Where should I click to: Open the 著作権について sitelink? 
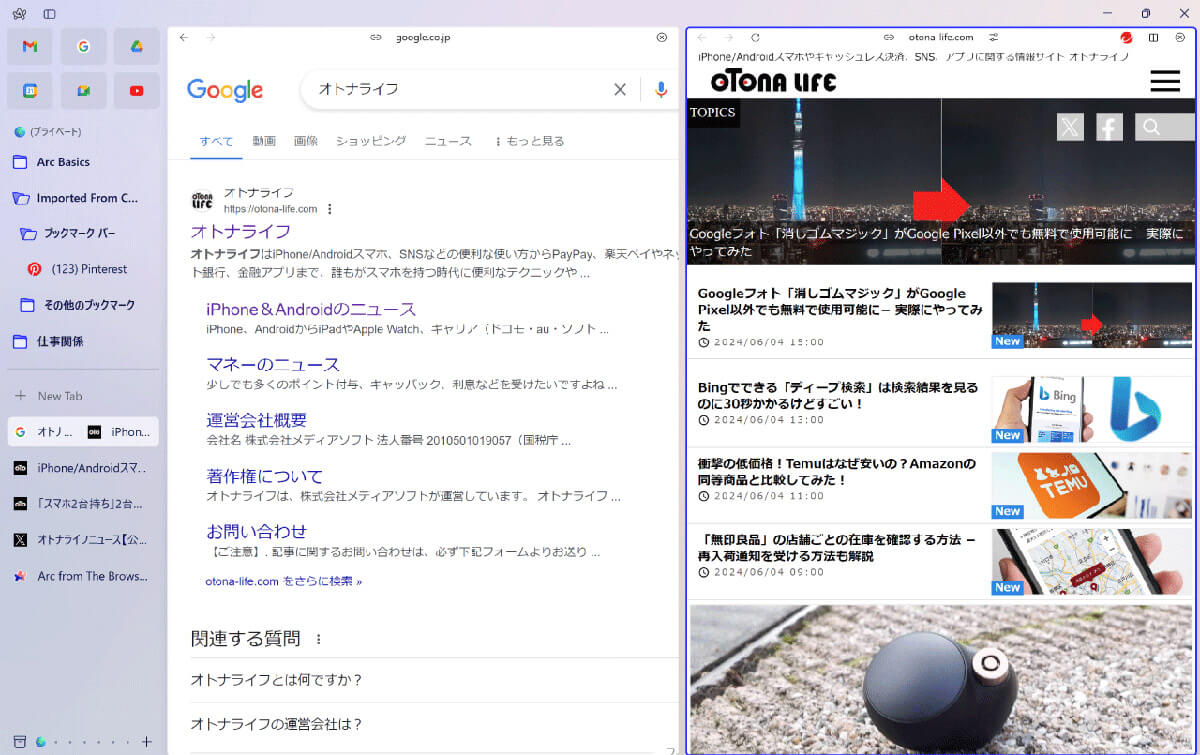tap(265, 476)
